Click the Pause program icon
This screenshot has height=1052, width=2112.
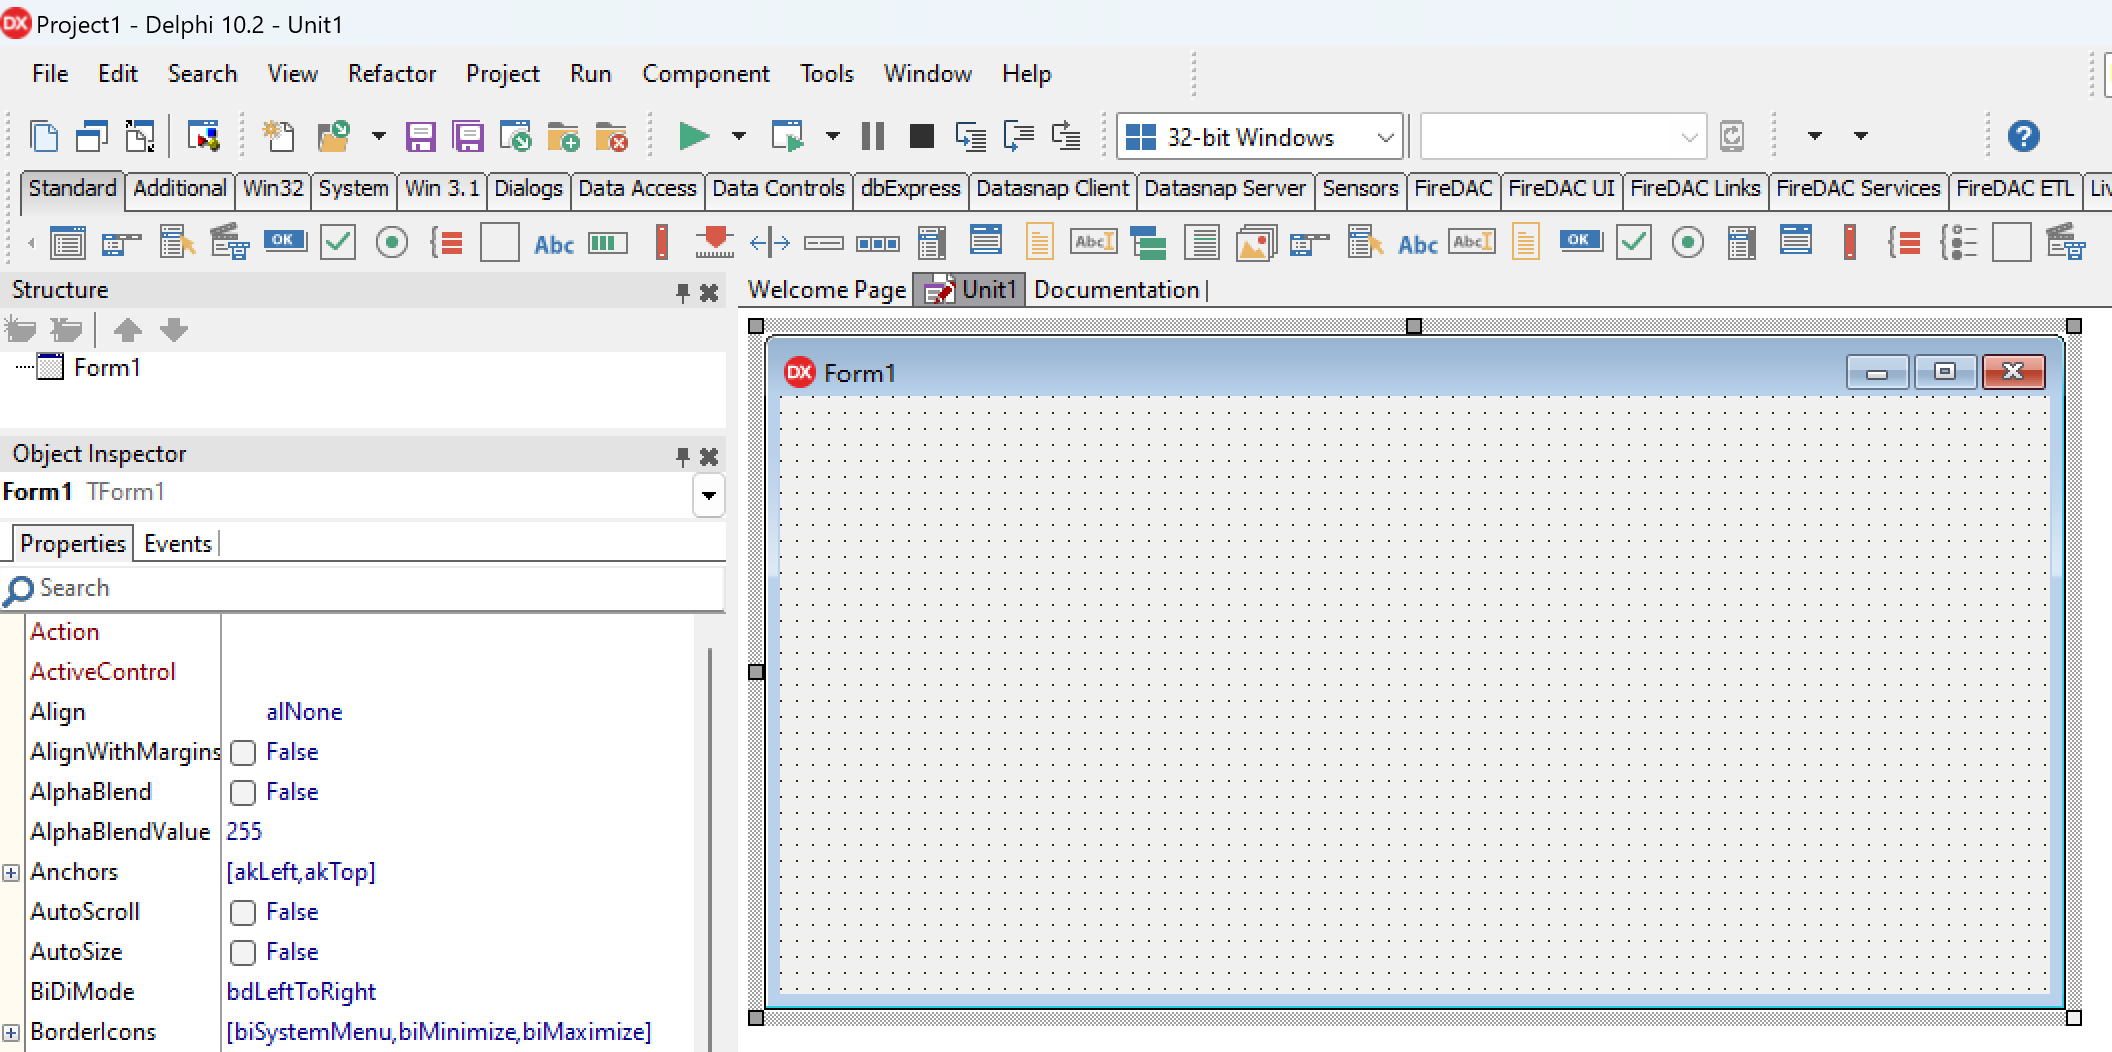click(873, 136)
